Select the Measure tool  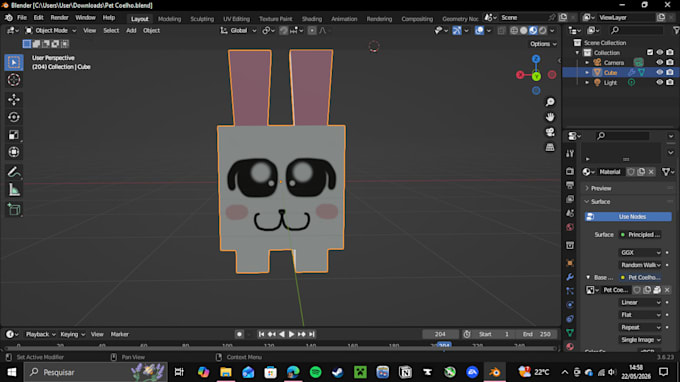[14, 190]
